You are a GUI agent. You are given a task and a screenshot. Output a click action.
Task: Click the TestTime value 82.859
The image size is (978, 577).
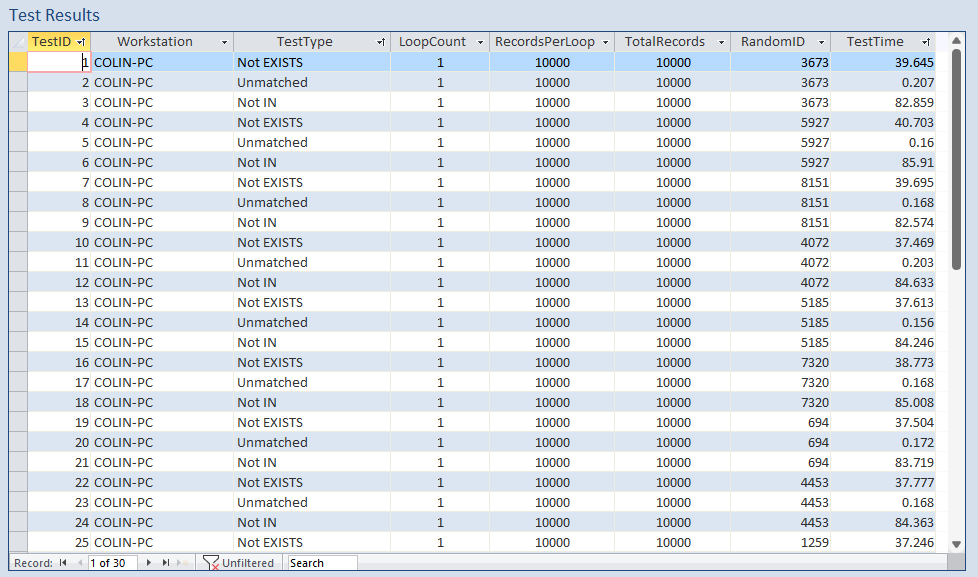click(x=914, y=102)
